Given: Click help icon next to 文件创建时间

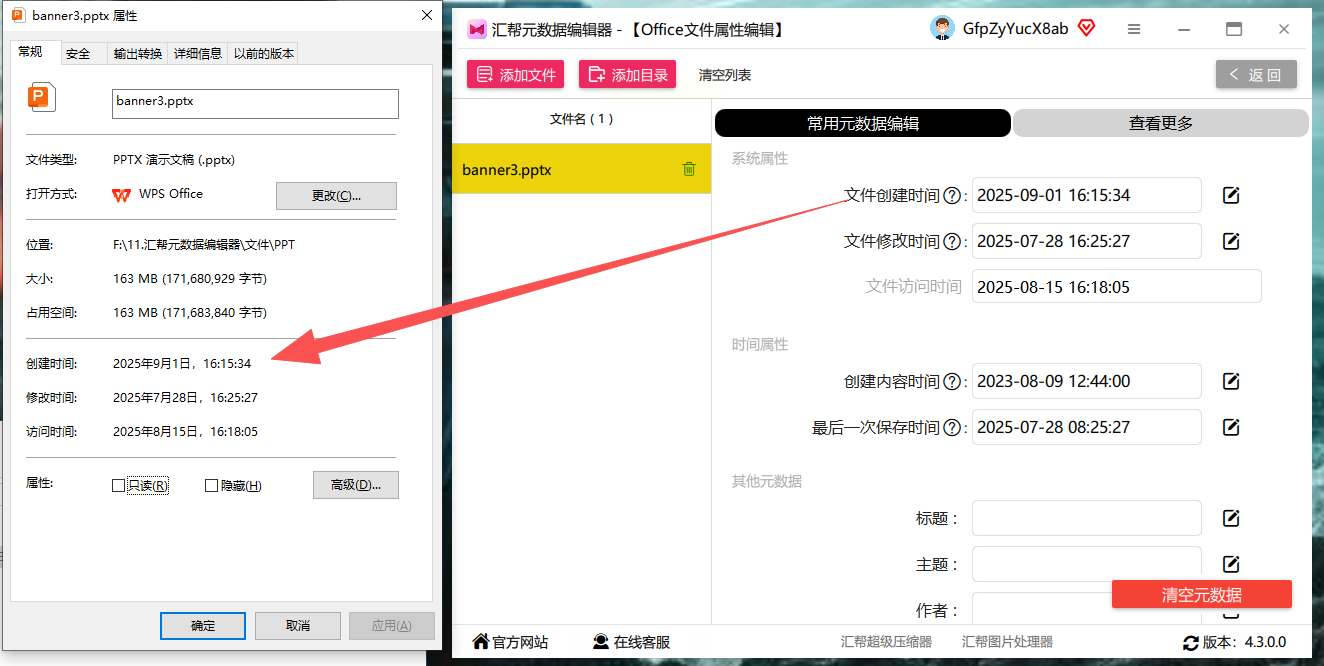Looking at the screenshot, I should [952, 196].
